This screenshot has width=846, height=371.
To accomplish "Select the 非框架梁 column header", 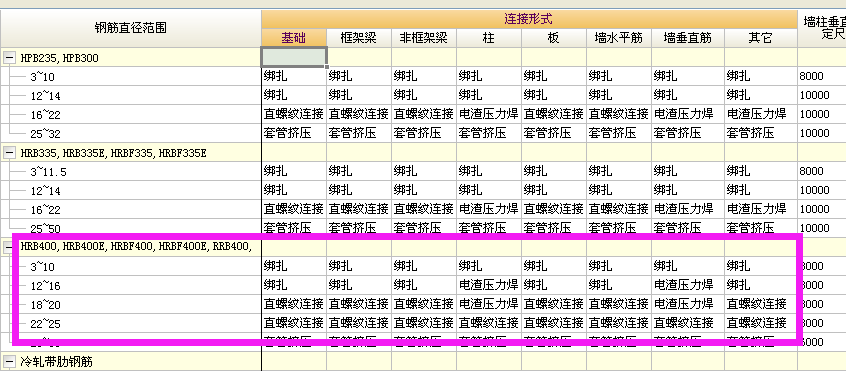I will tap(424, 38).
